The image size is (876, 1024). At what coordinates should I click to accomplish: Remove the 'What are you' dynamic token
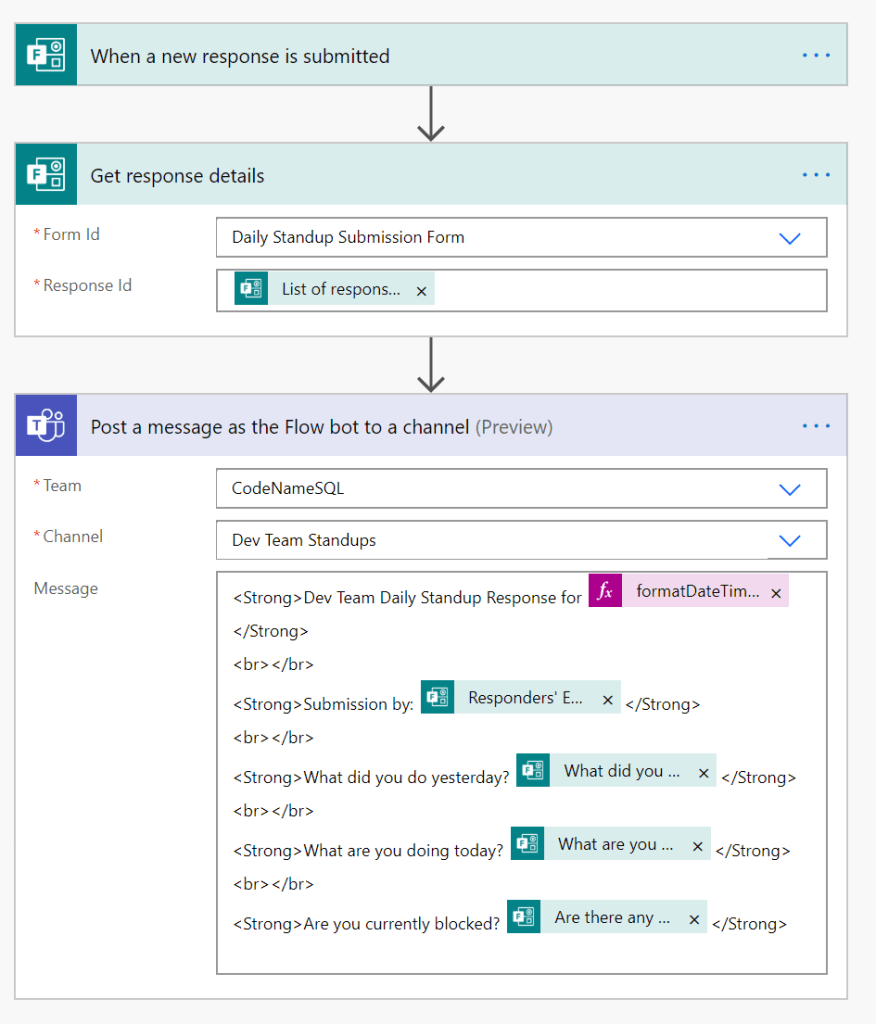tap(697, 845)
